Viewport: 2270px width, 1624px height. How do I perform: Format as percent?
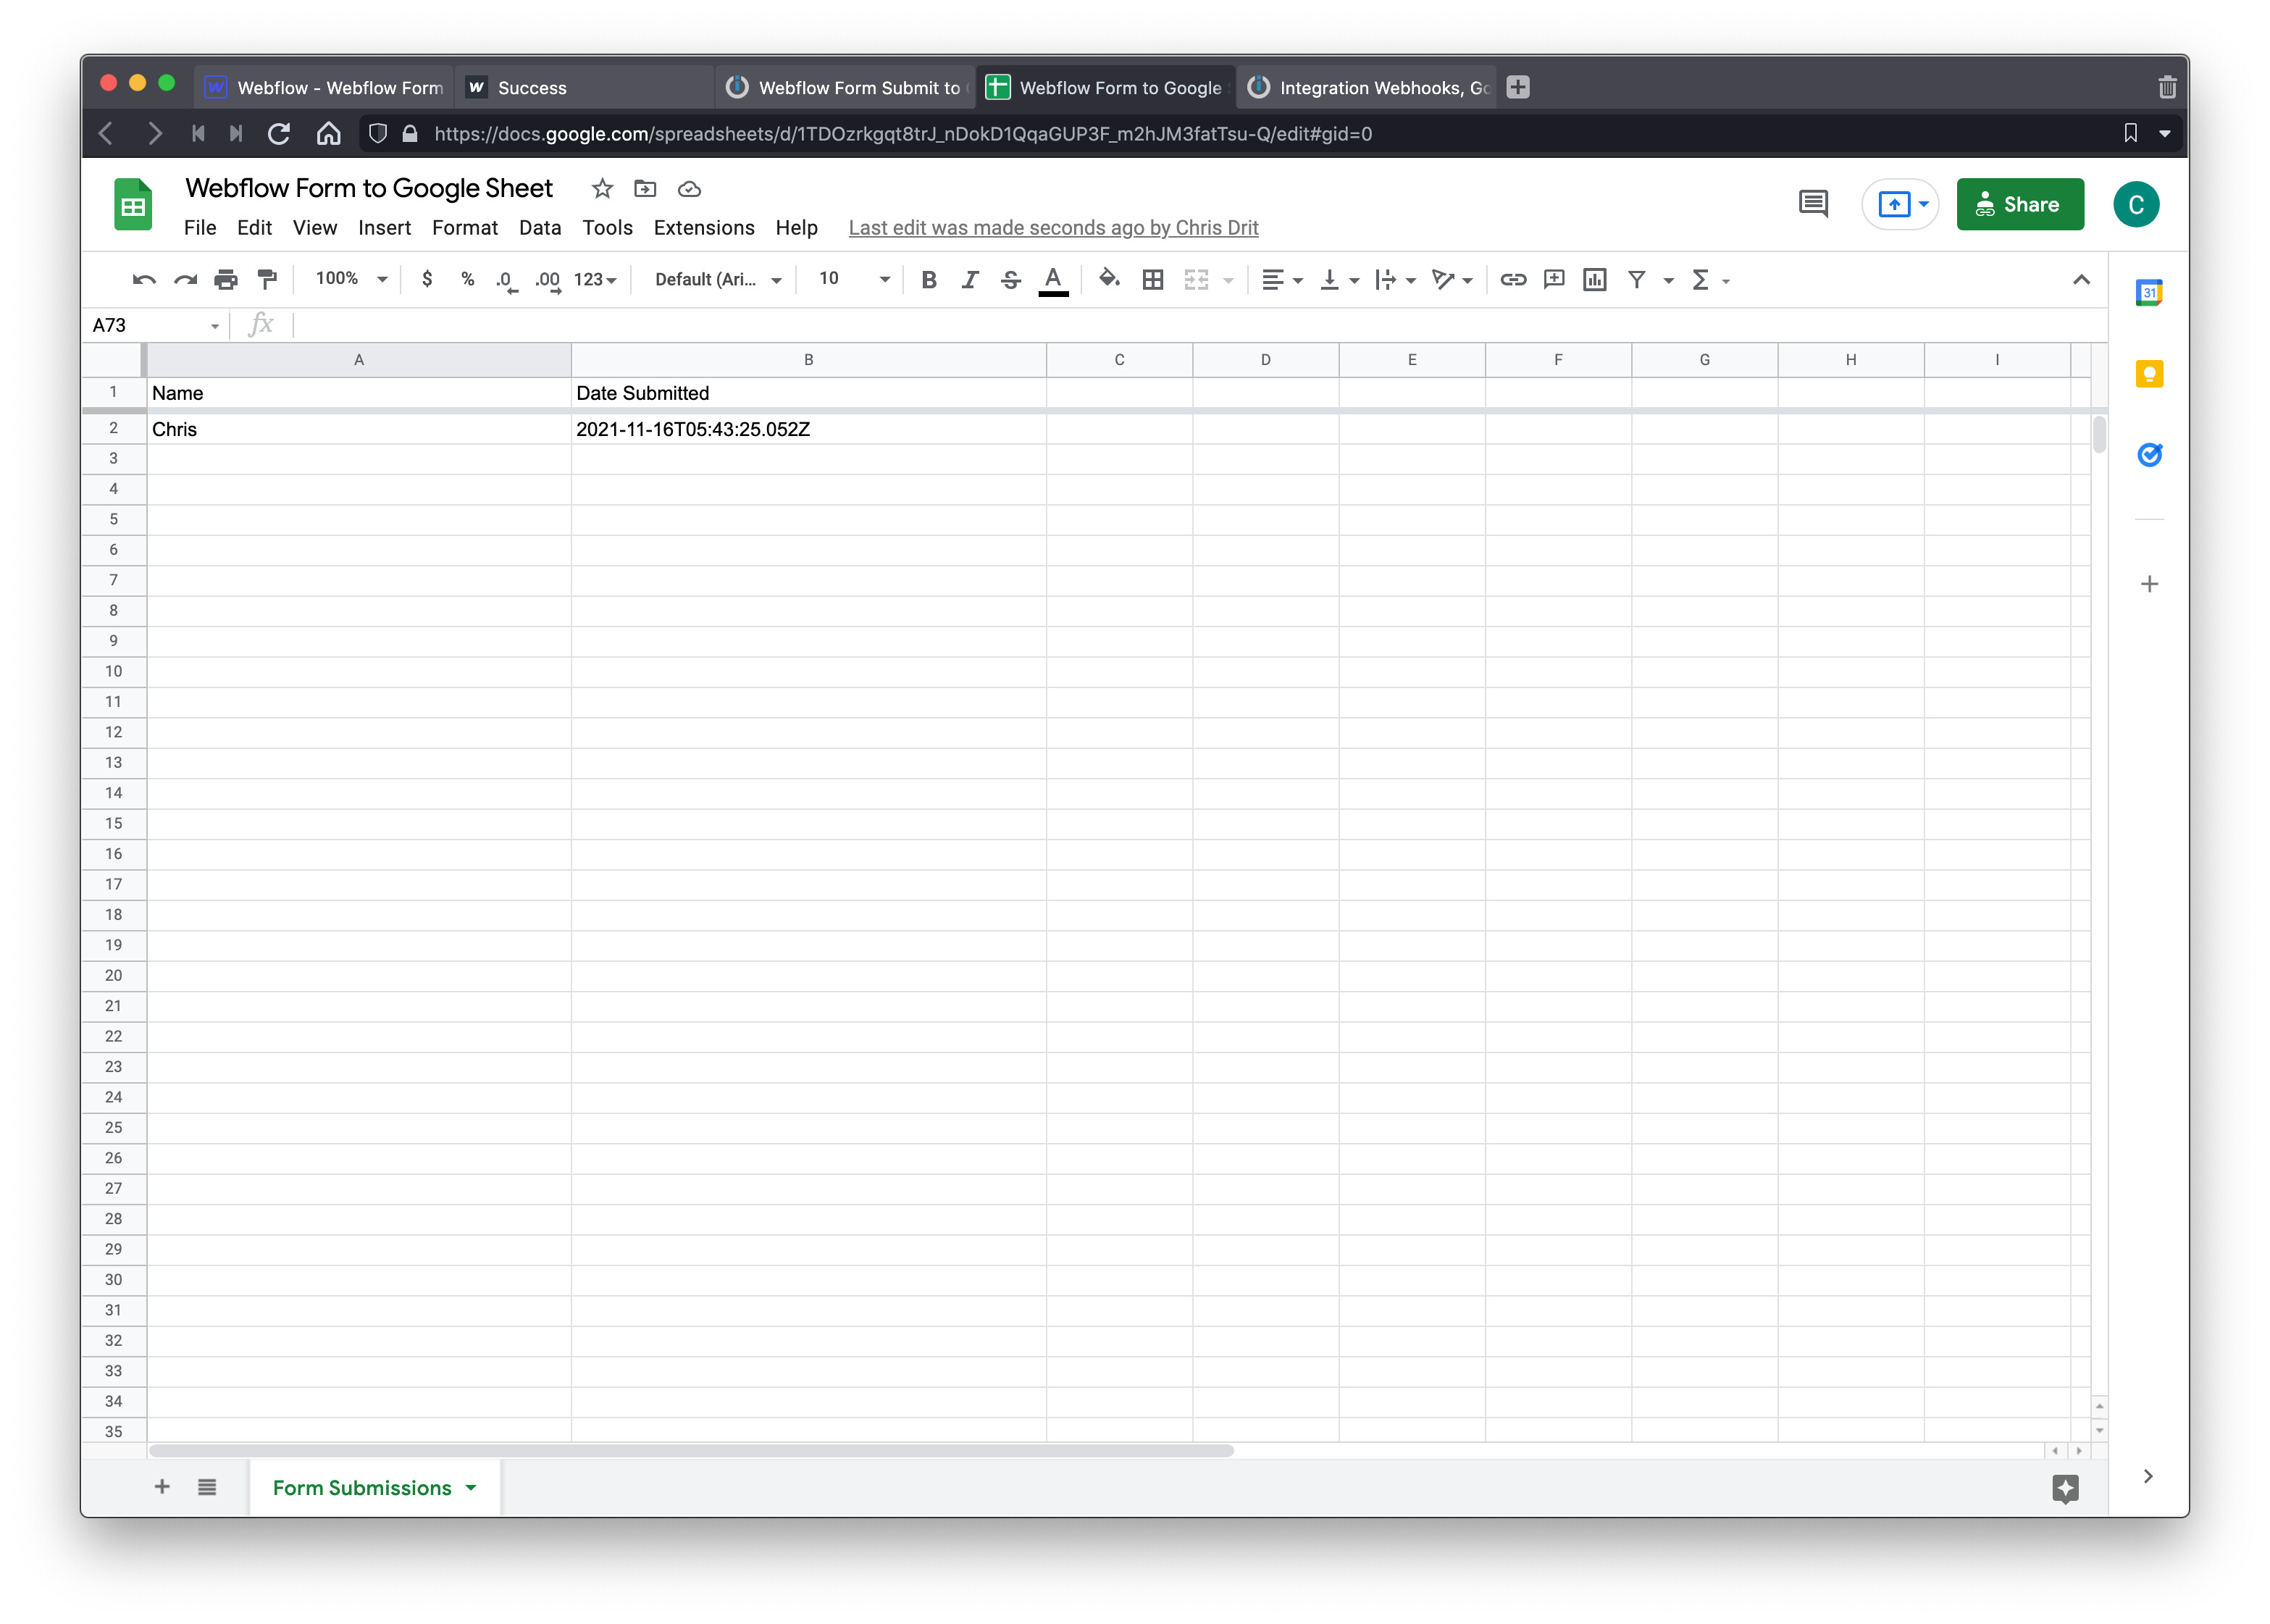click(467, 279)
